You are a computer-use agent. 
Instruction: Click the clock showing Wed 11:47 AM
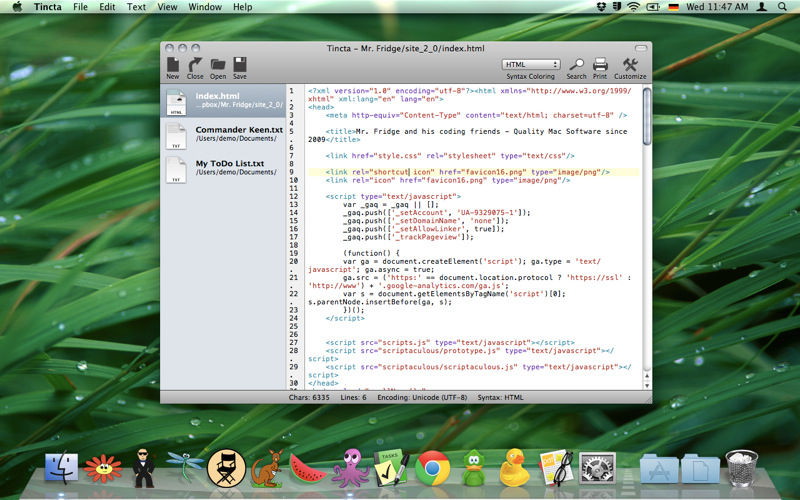pyautogui.click(x=717, y=7)
